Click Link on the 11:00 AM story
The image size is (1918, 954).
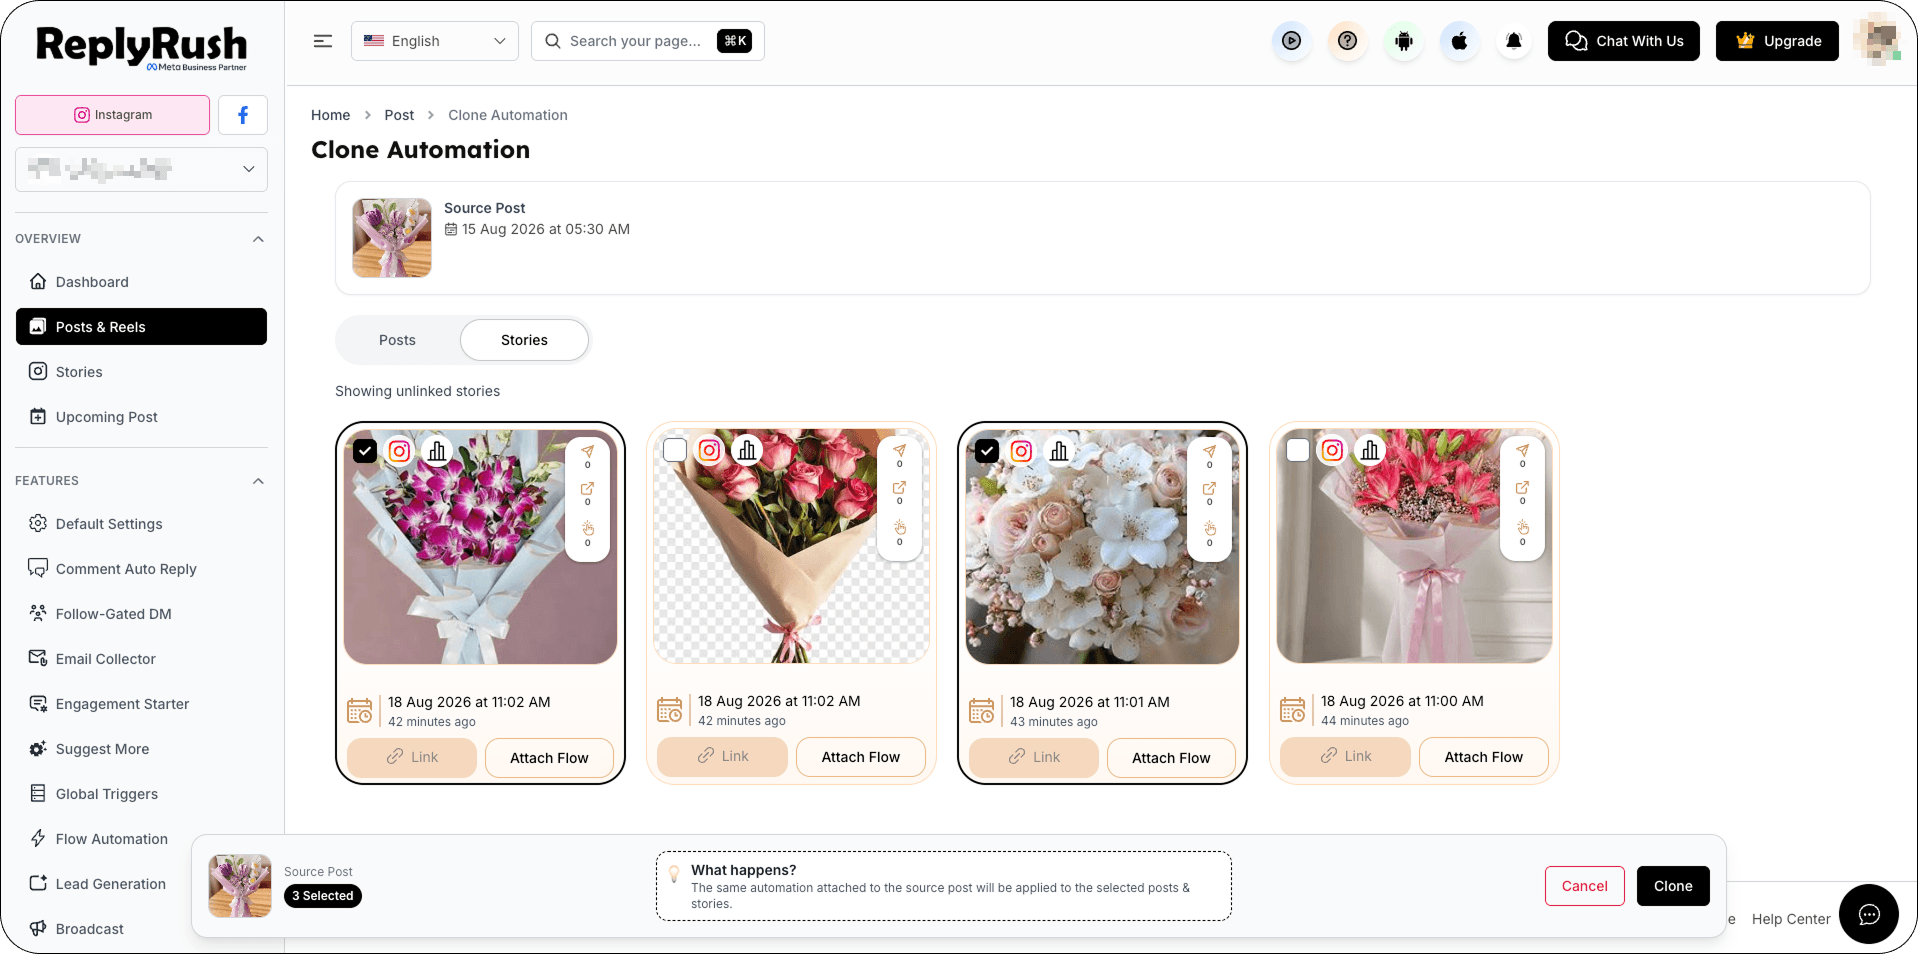point(1345,757)
